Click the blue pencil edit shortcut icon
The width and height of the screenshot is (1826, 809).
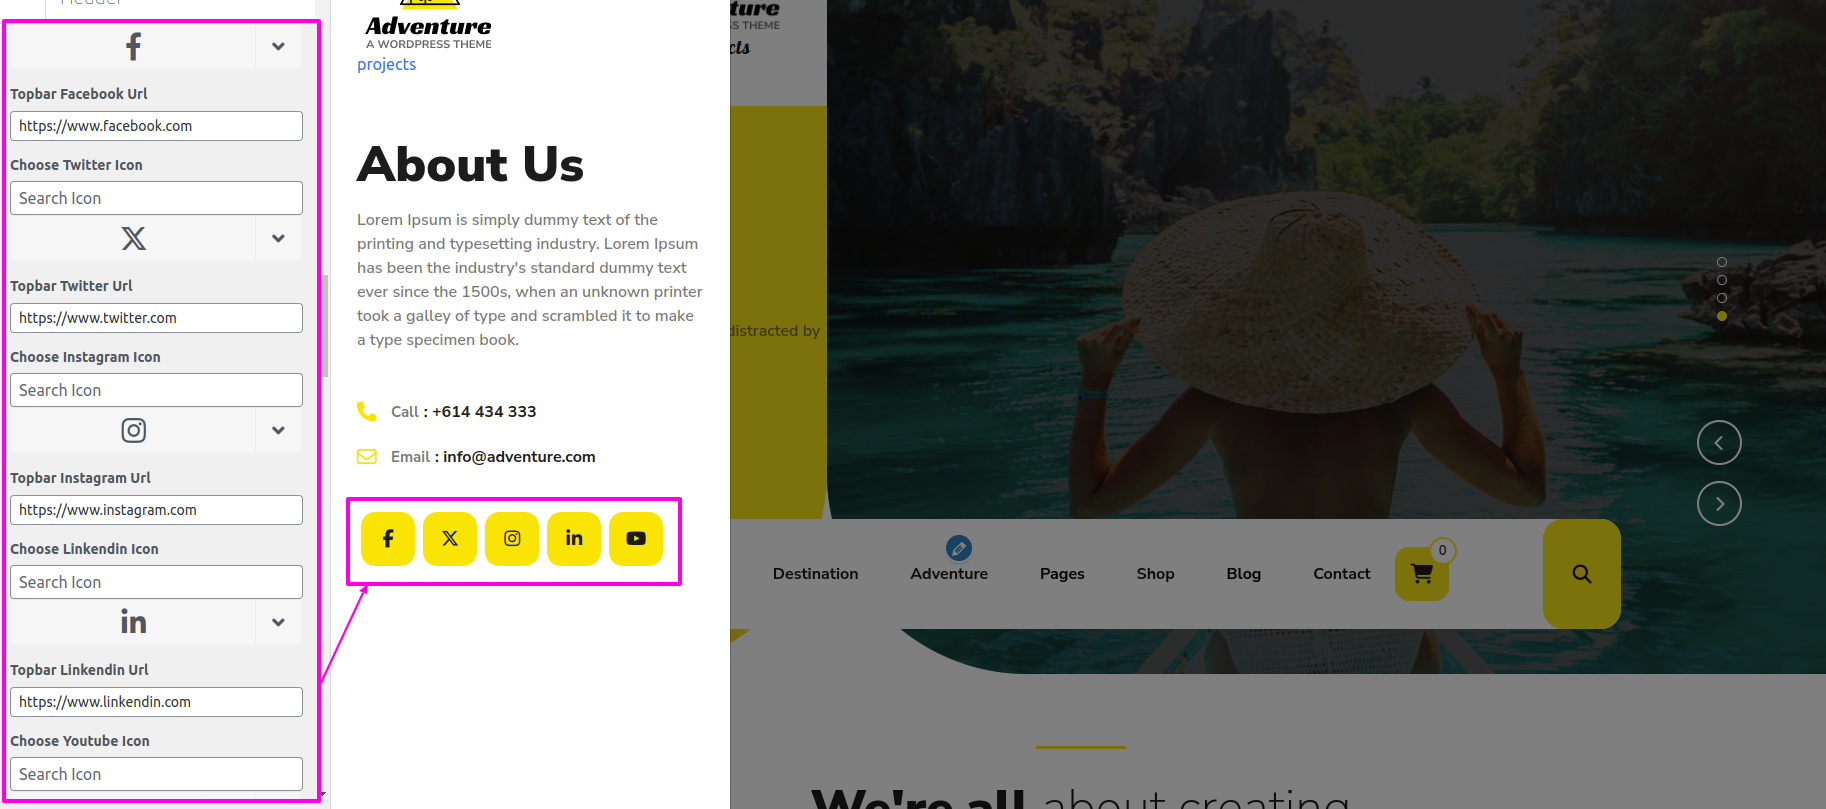[959, 548]
